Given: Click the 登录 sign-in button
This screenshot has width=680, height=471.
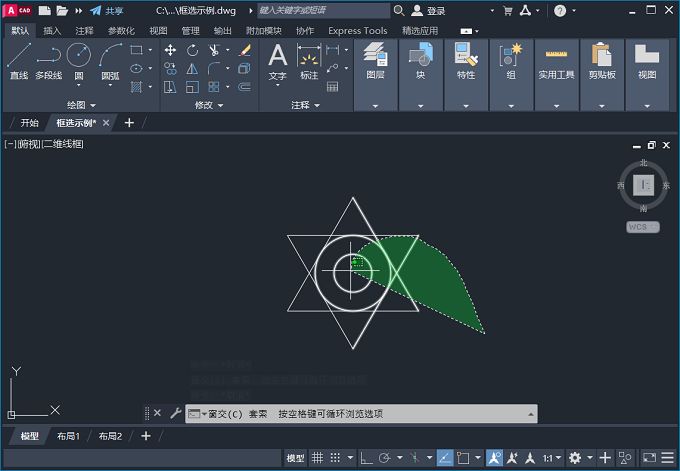Looking at the screenshot, I should (430, 11).
